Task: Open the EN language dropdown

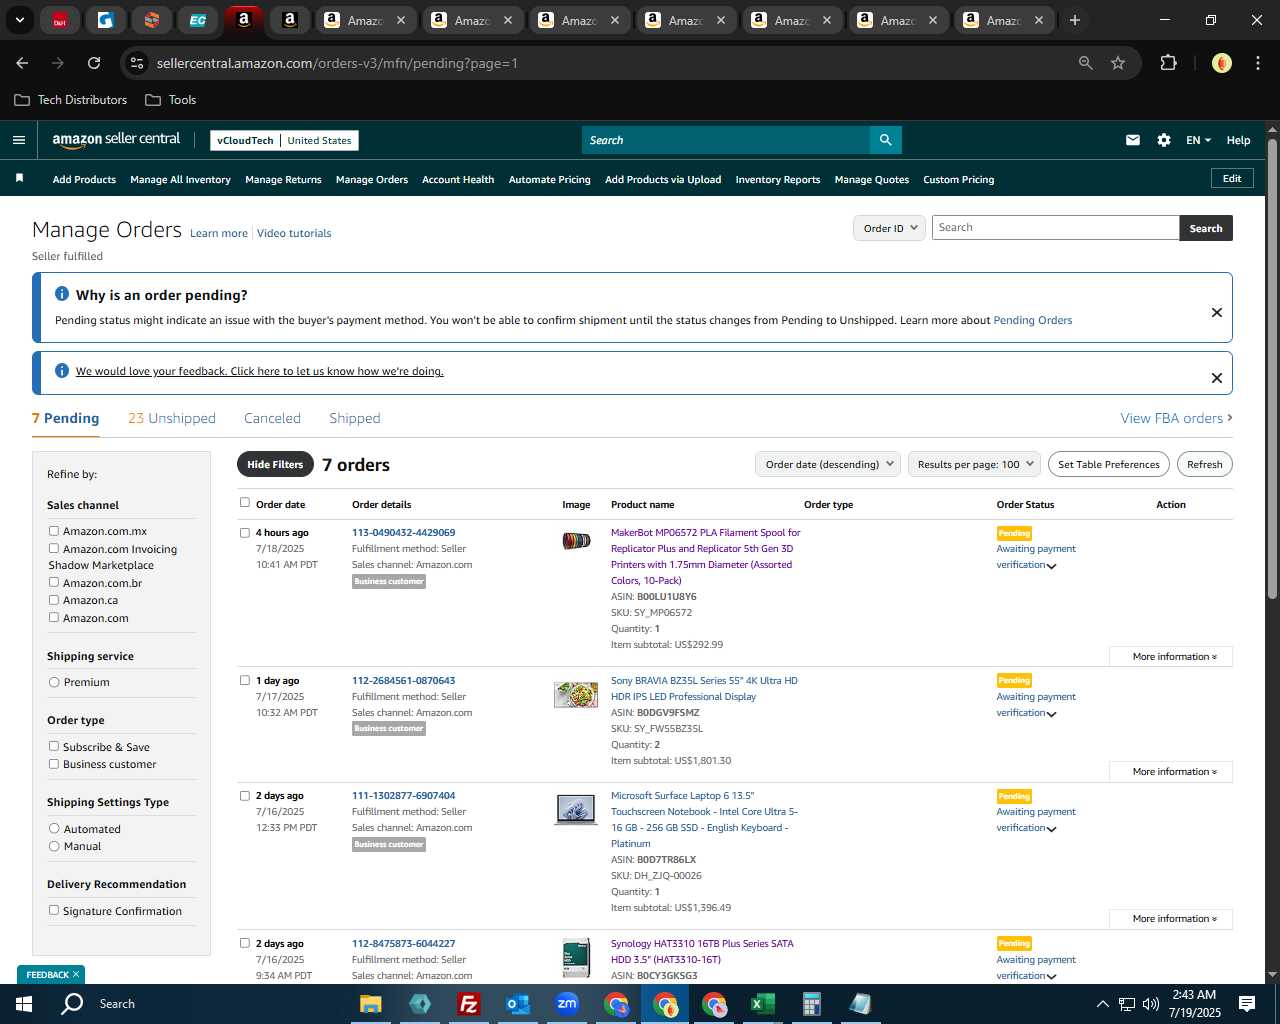Action: coord(1198,140)
